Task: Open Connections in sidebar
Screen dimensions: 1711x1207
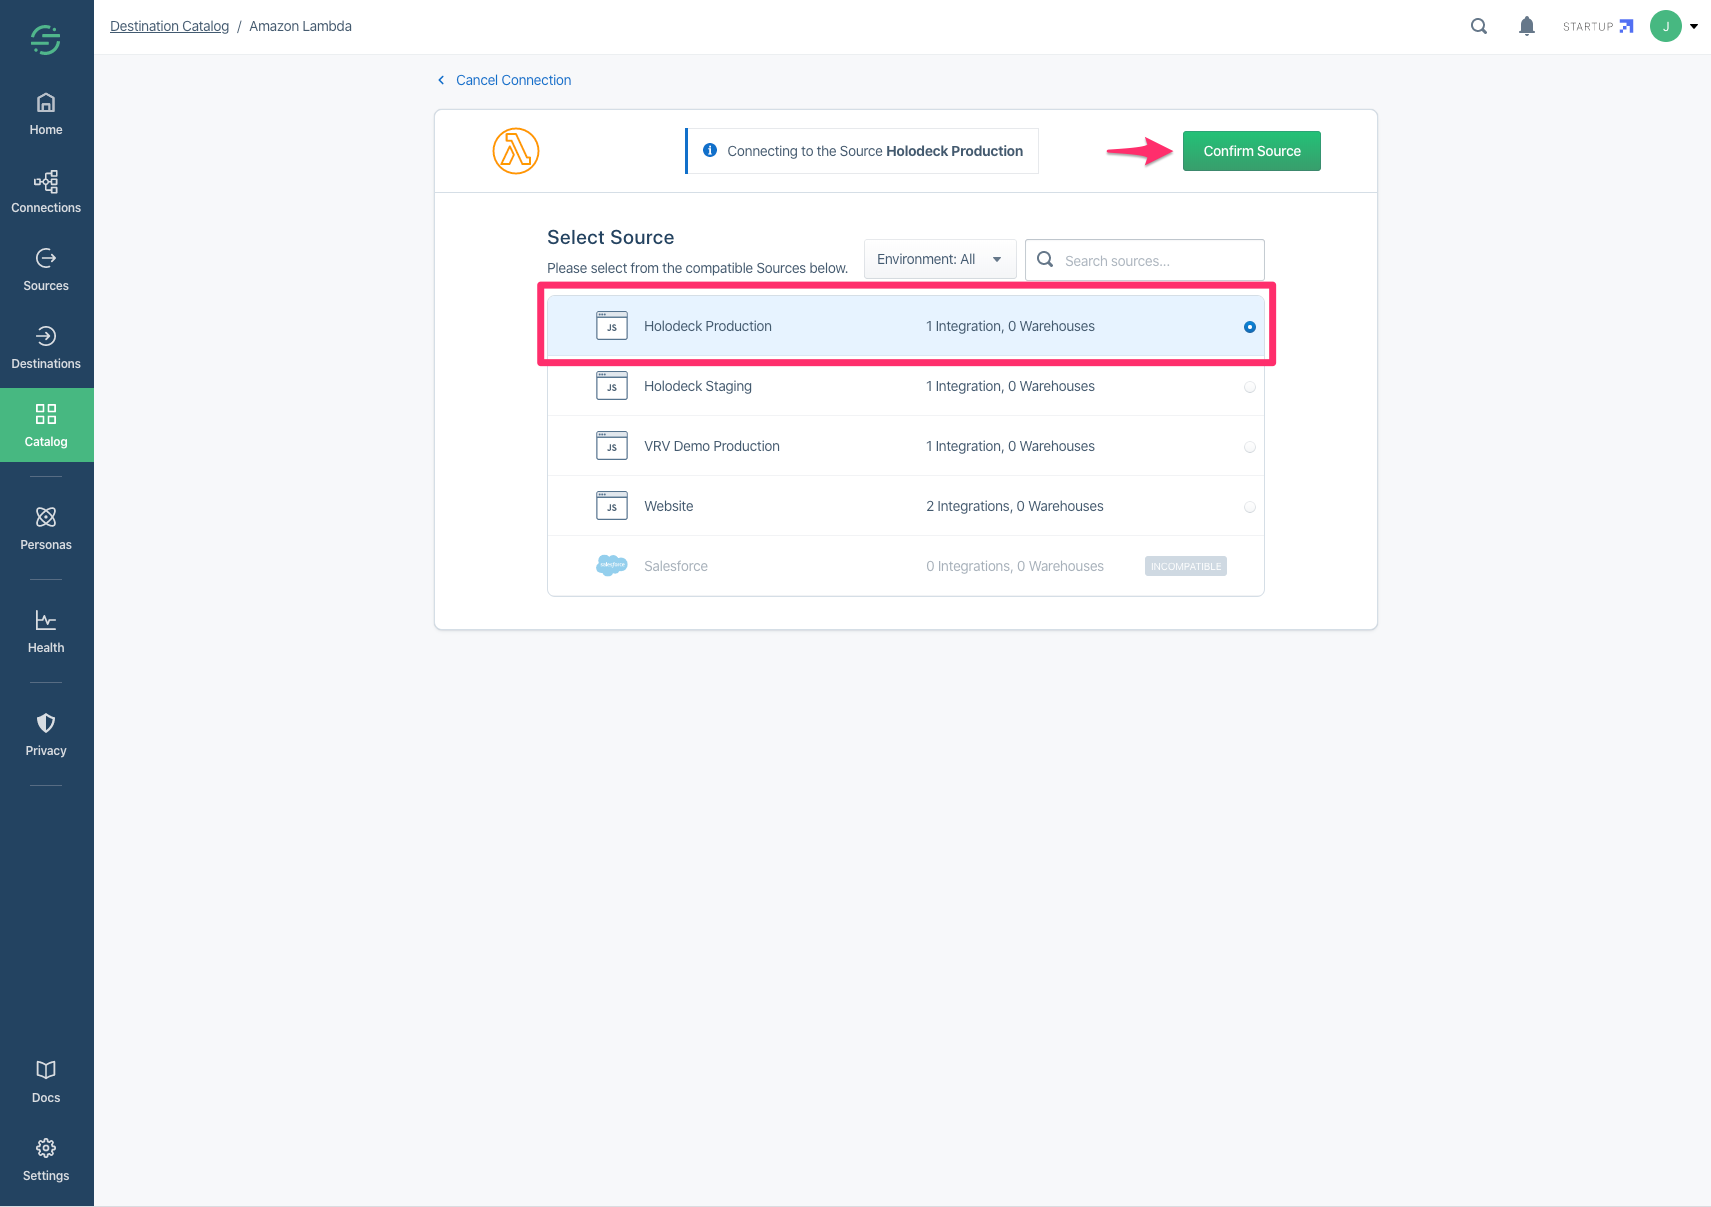Action: click(46, 193)
